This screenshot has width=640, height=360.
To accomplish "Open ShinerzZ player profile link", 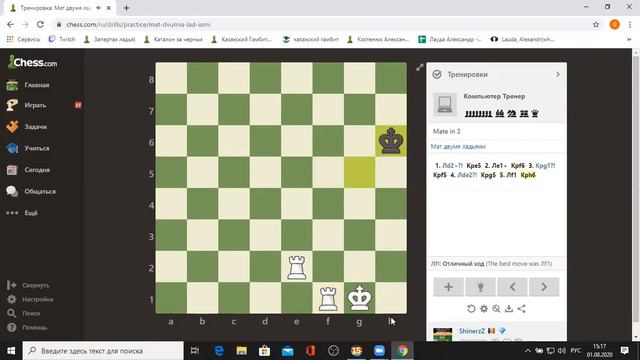I will pyautogui.click(x=471, y=331).
